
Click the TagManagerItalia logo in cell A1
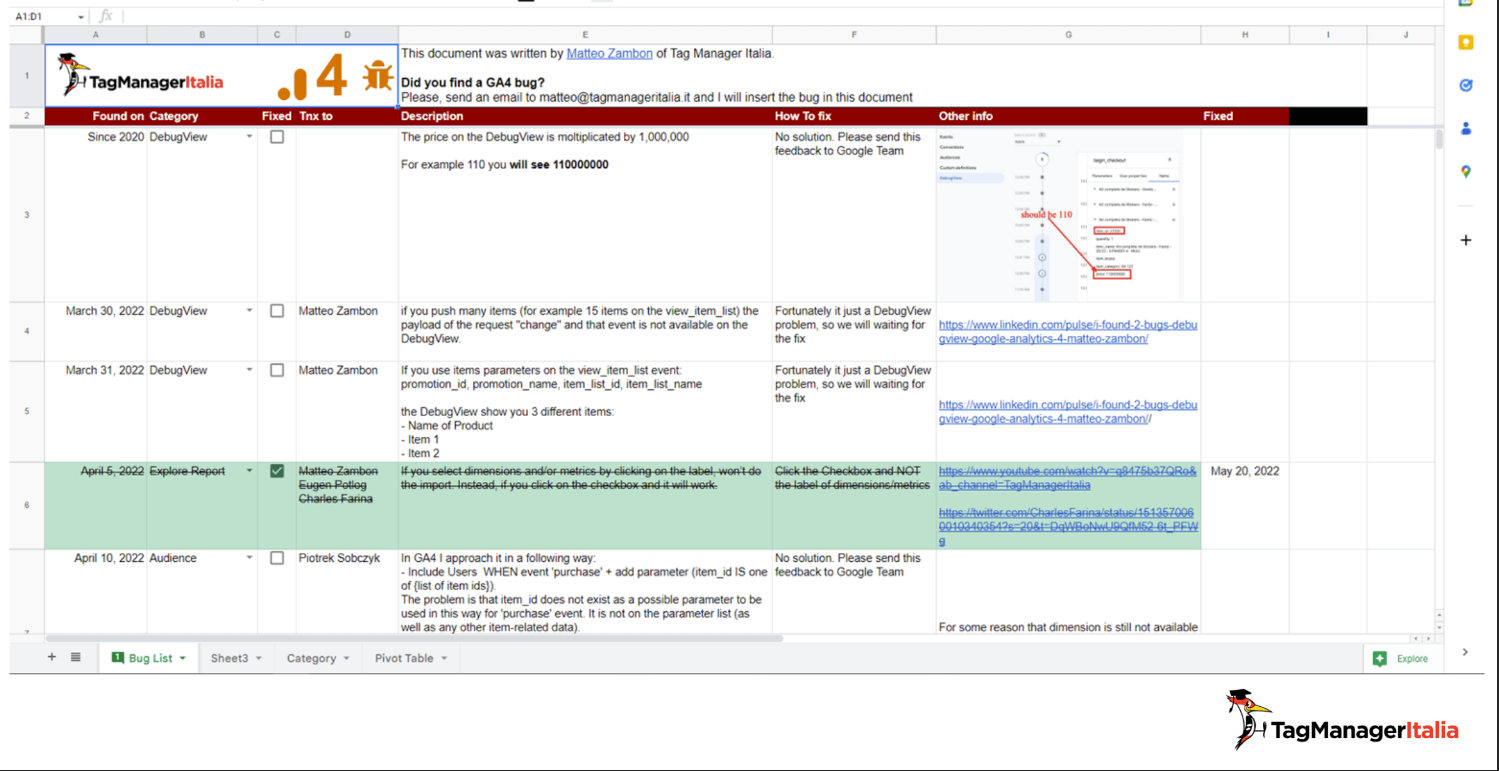140,76
